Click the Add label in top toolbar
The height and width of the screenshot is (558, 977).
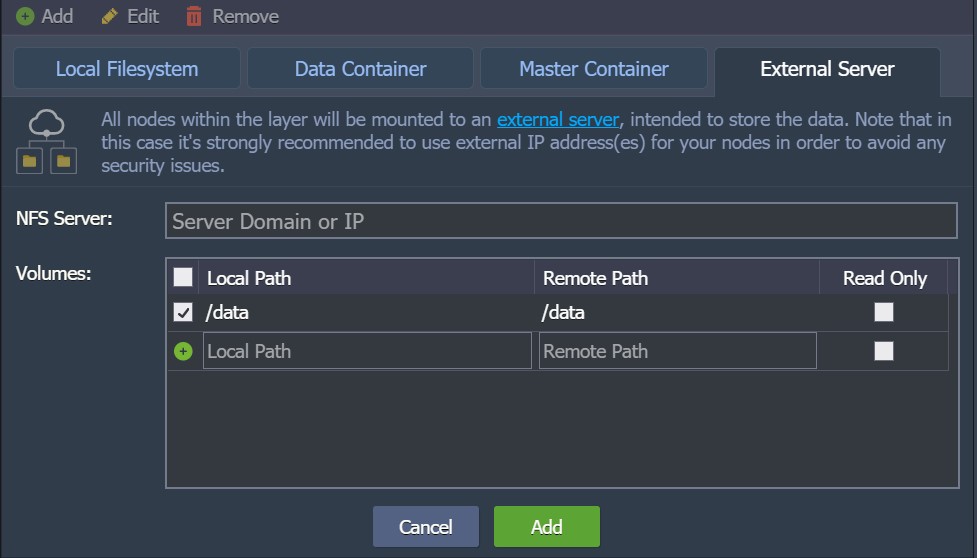57,16
